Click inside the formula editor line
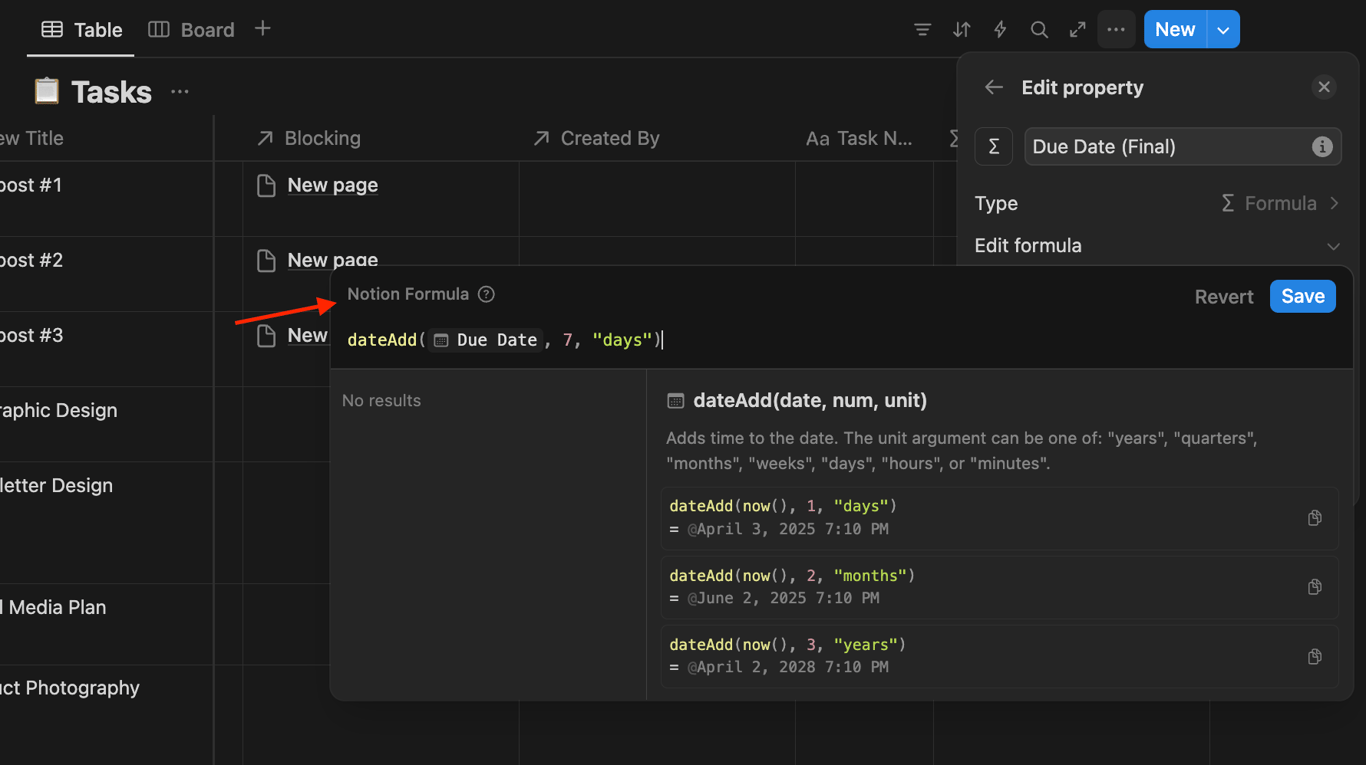Image resolution: width=1366 pixels, height=765 pixels. (840, 340)
